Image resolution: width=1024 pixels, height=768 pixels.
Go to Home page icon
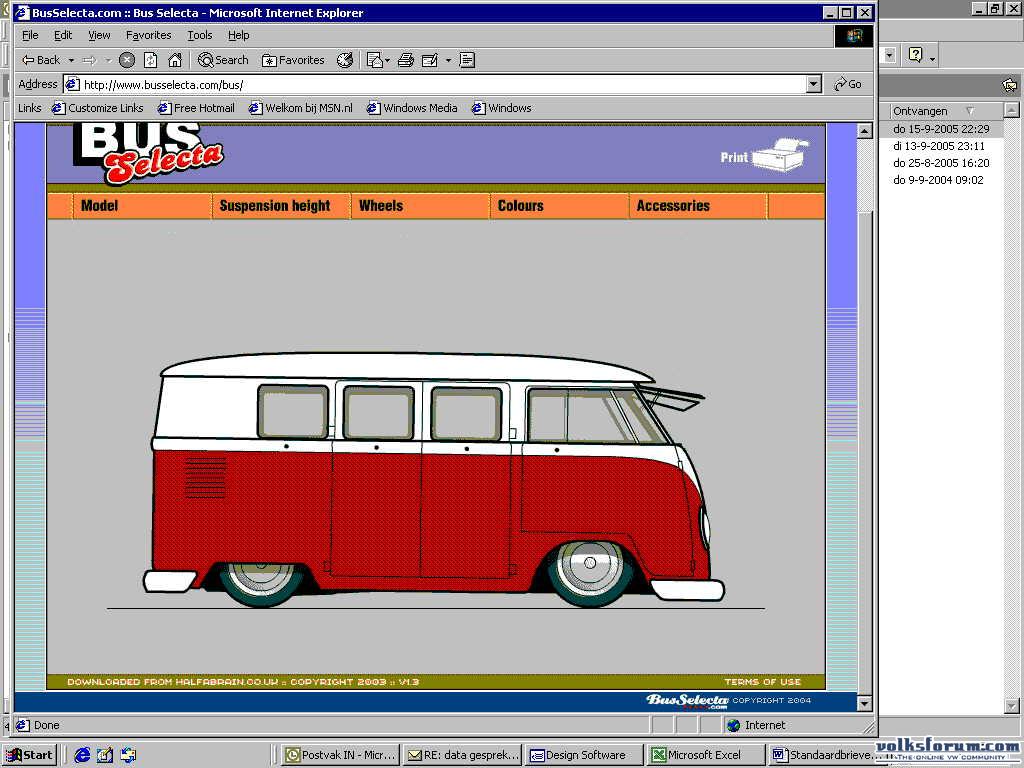tap(174, 60)
